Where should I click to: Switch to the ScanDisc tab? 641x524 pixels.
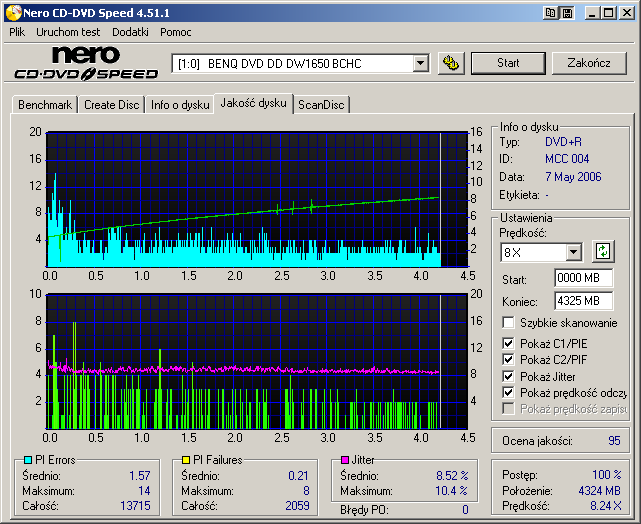click(321, 105)
